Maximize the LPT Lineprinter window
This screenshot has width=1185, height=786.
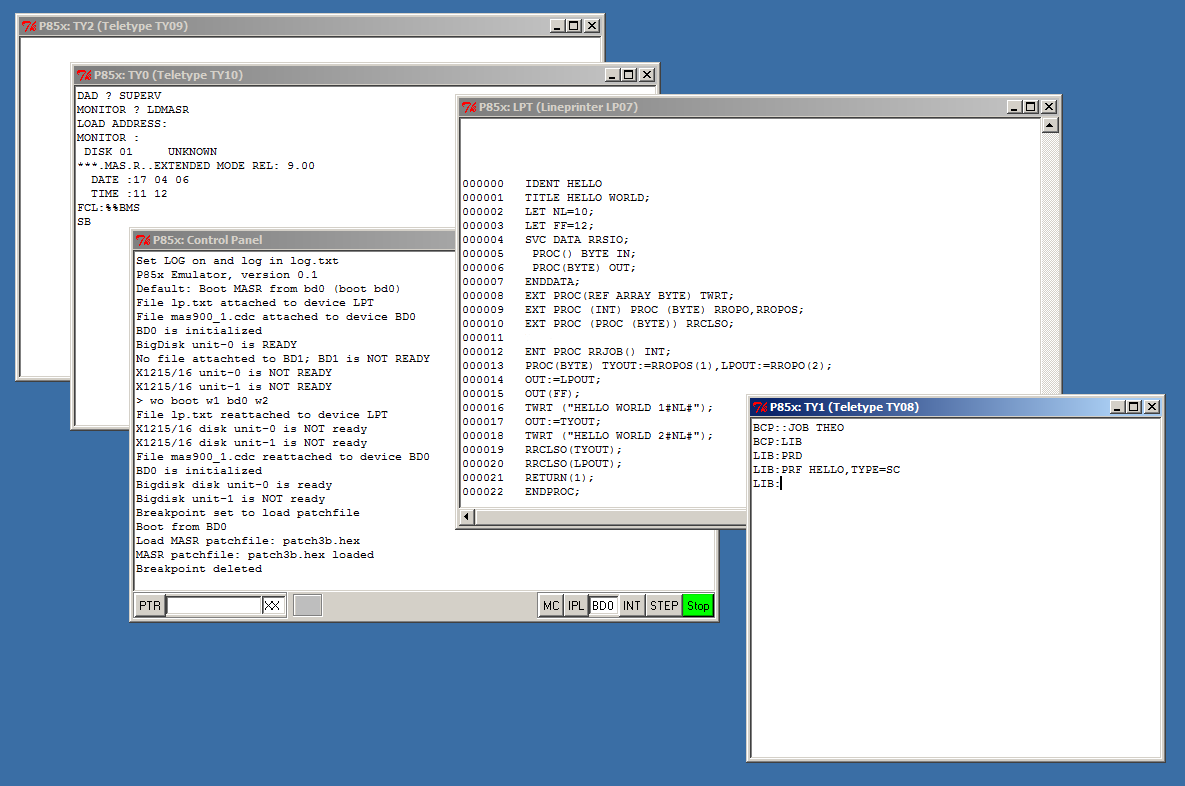(1030, 107)
